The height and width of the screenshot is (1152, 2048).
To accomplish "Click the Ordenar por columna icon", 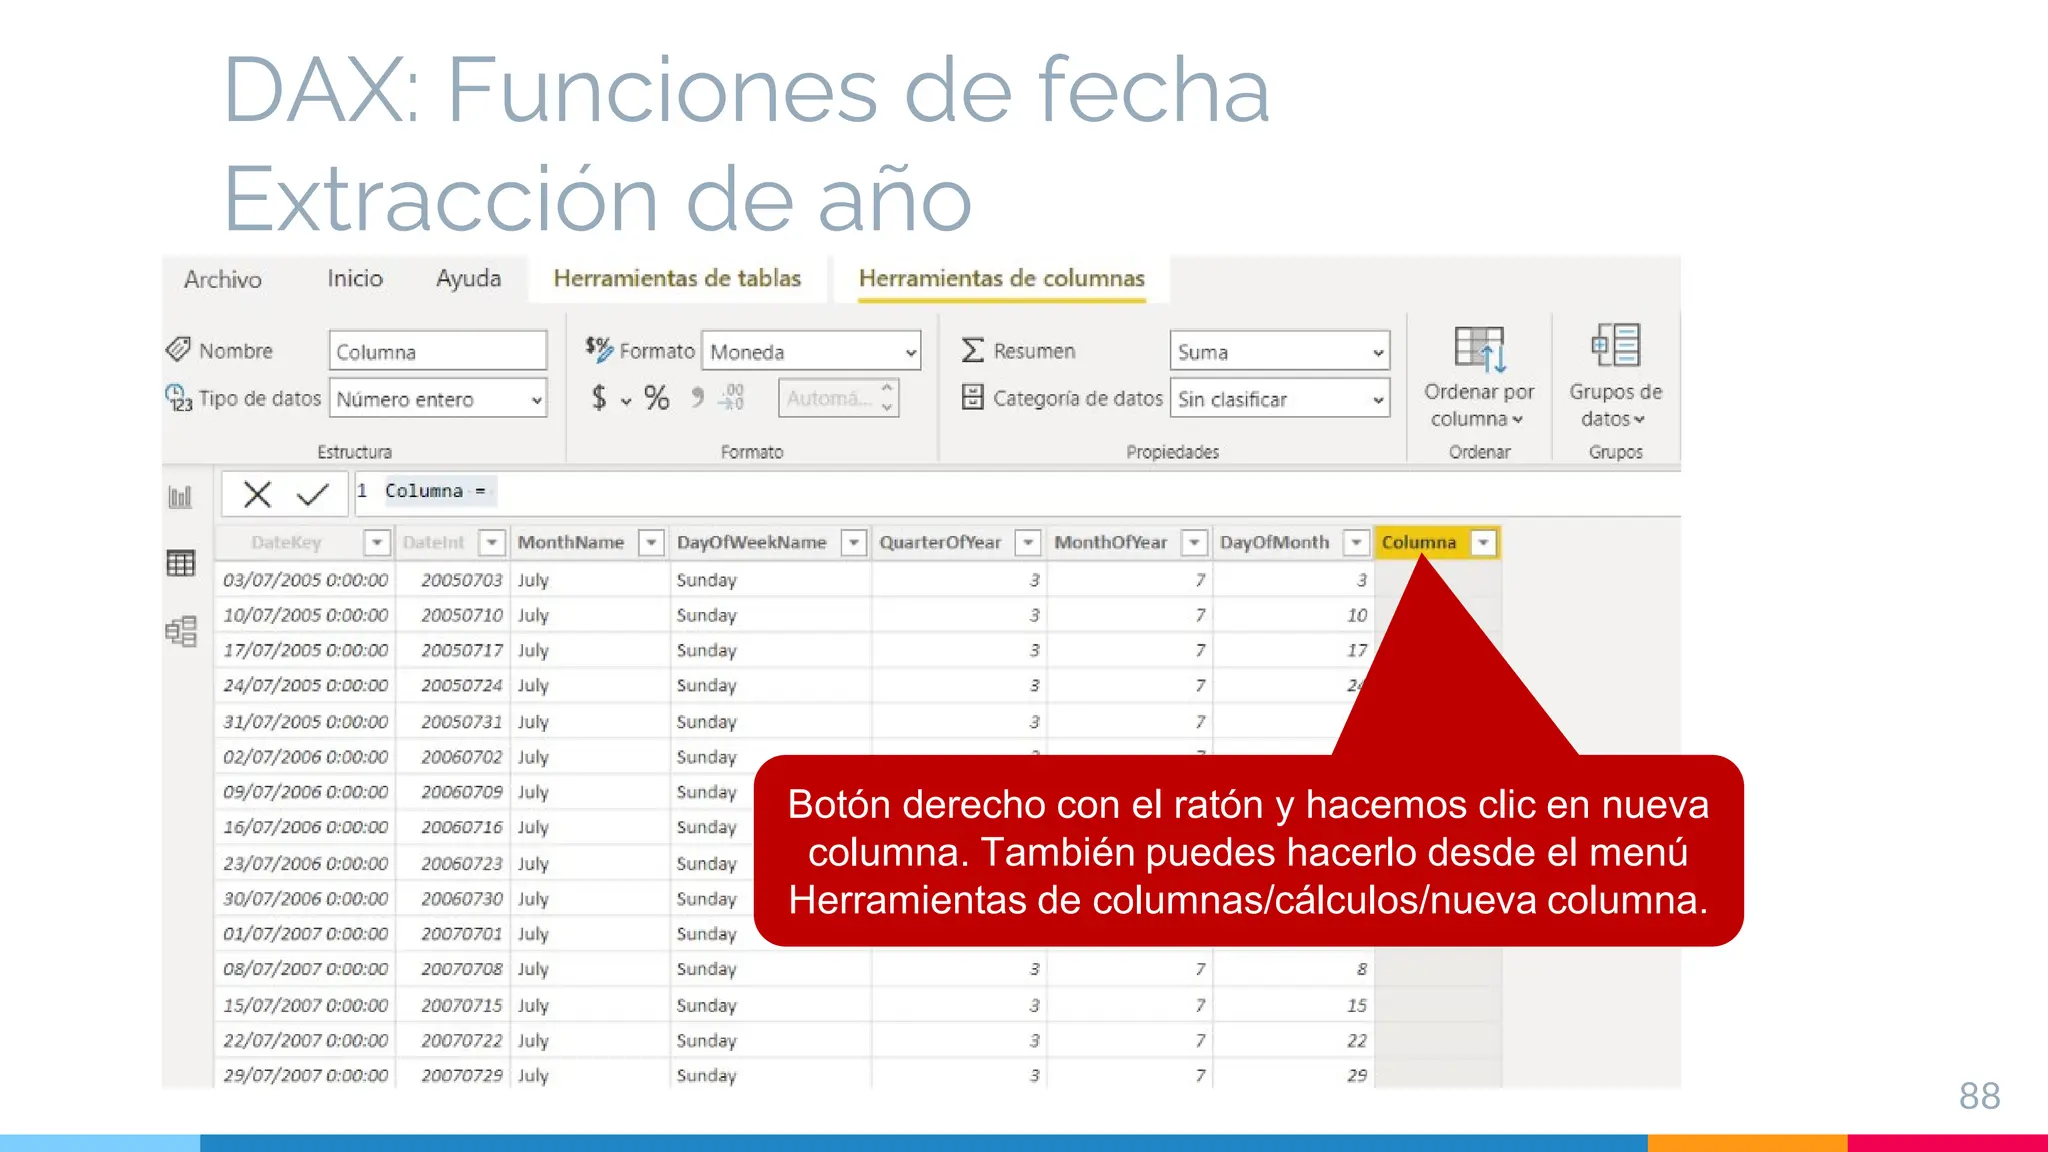I will [x=1479, y=349].
